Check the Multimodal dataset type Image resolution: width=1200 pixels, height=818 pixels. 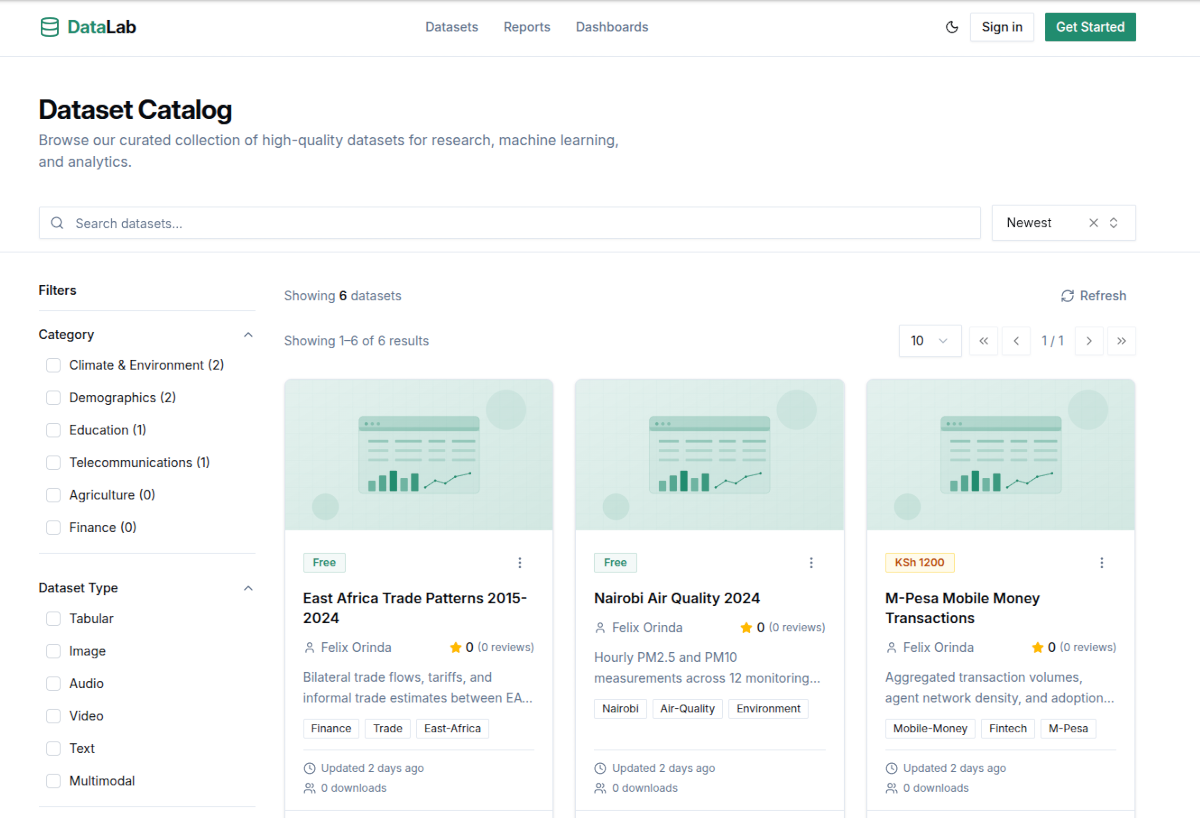pos(54,781)
